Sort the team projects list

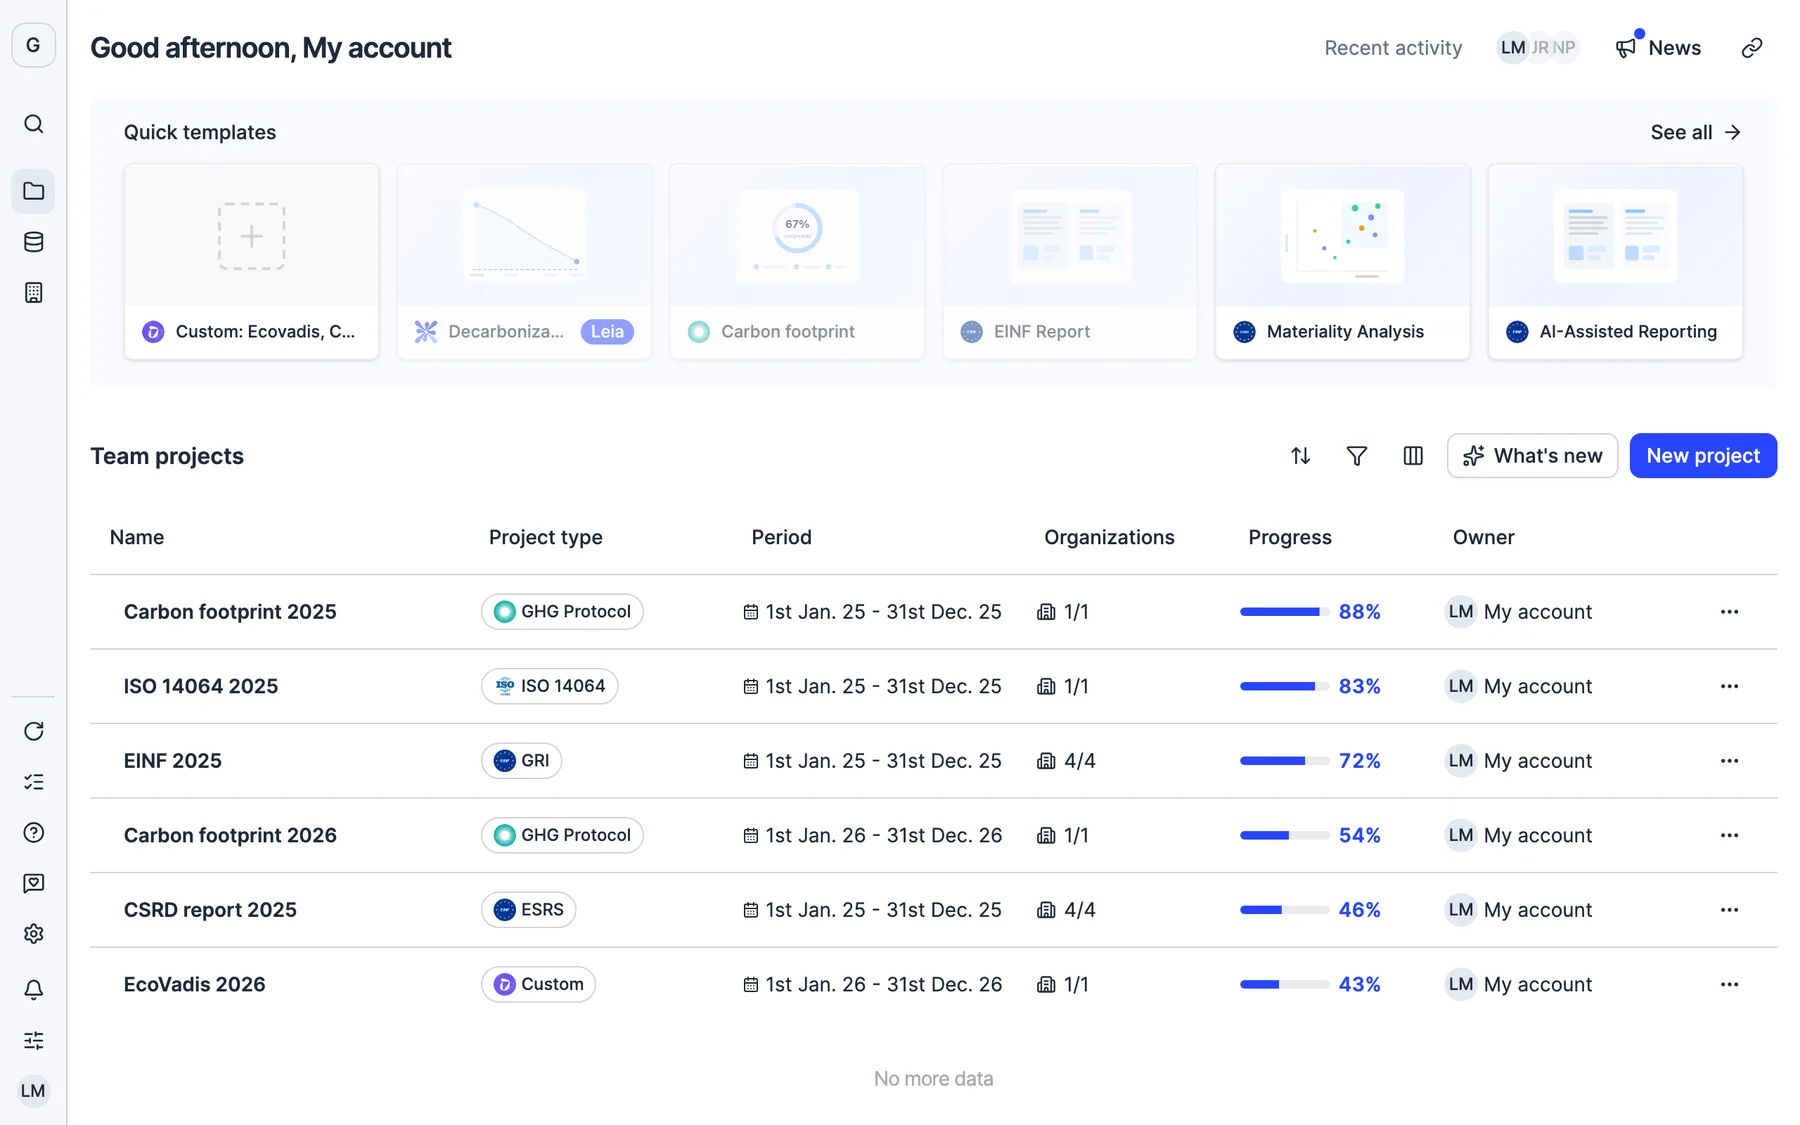click(x=1300, y=456)
